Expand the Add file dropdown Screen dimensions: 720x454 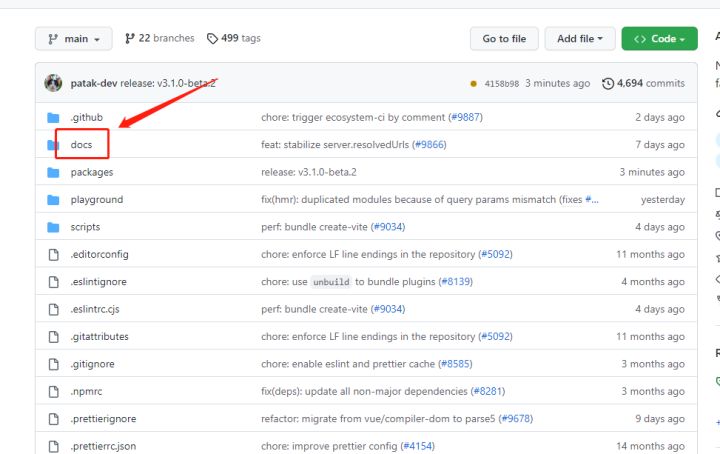pos(579,39)
